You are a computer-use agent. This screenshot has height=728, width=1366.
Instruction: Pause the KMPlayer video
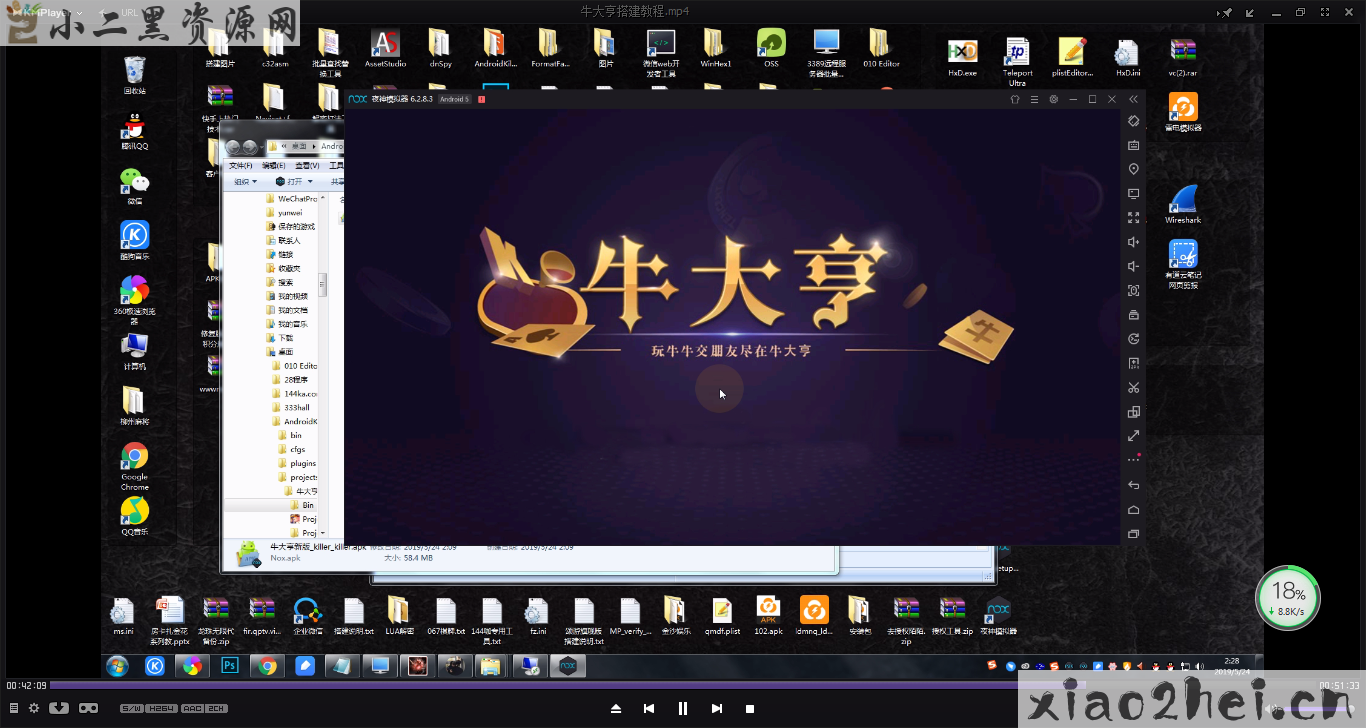[x=683, y=708]
